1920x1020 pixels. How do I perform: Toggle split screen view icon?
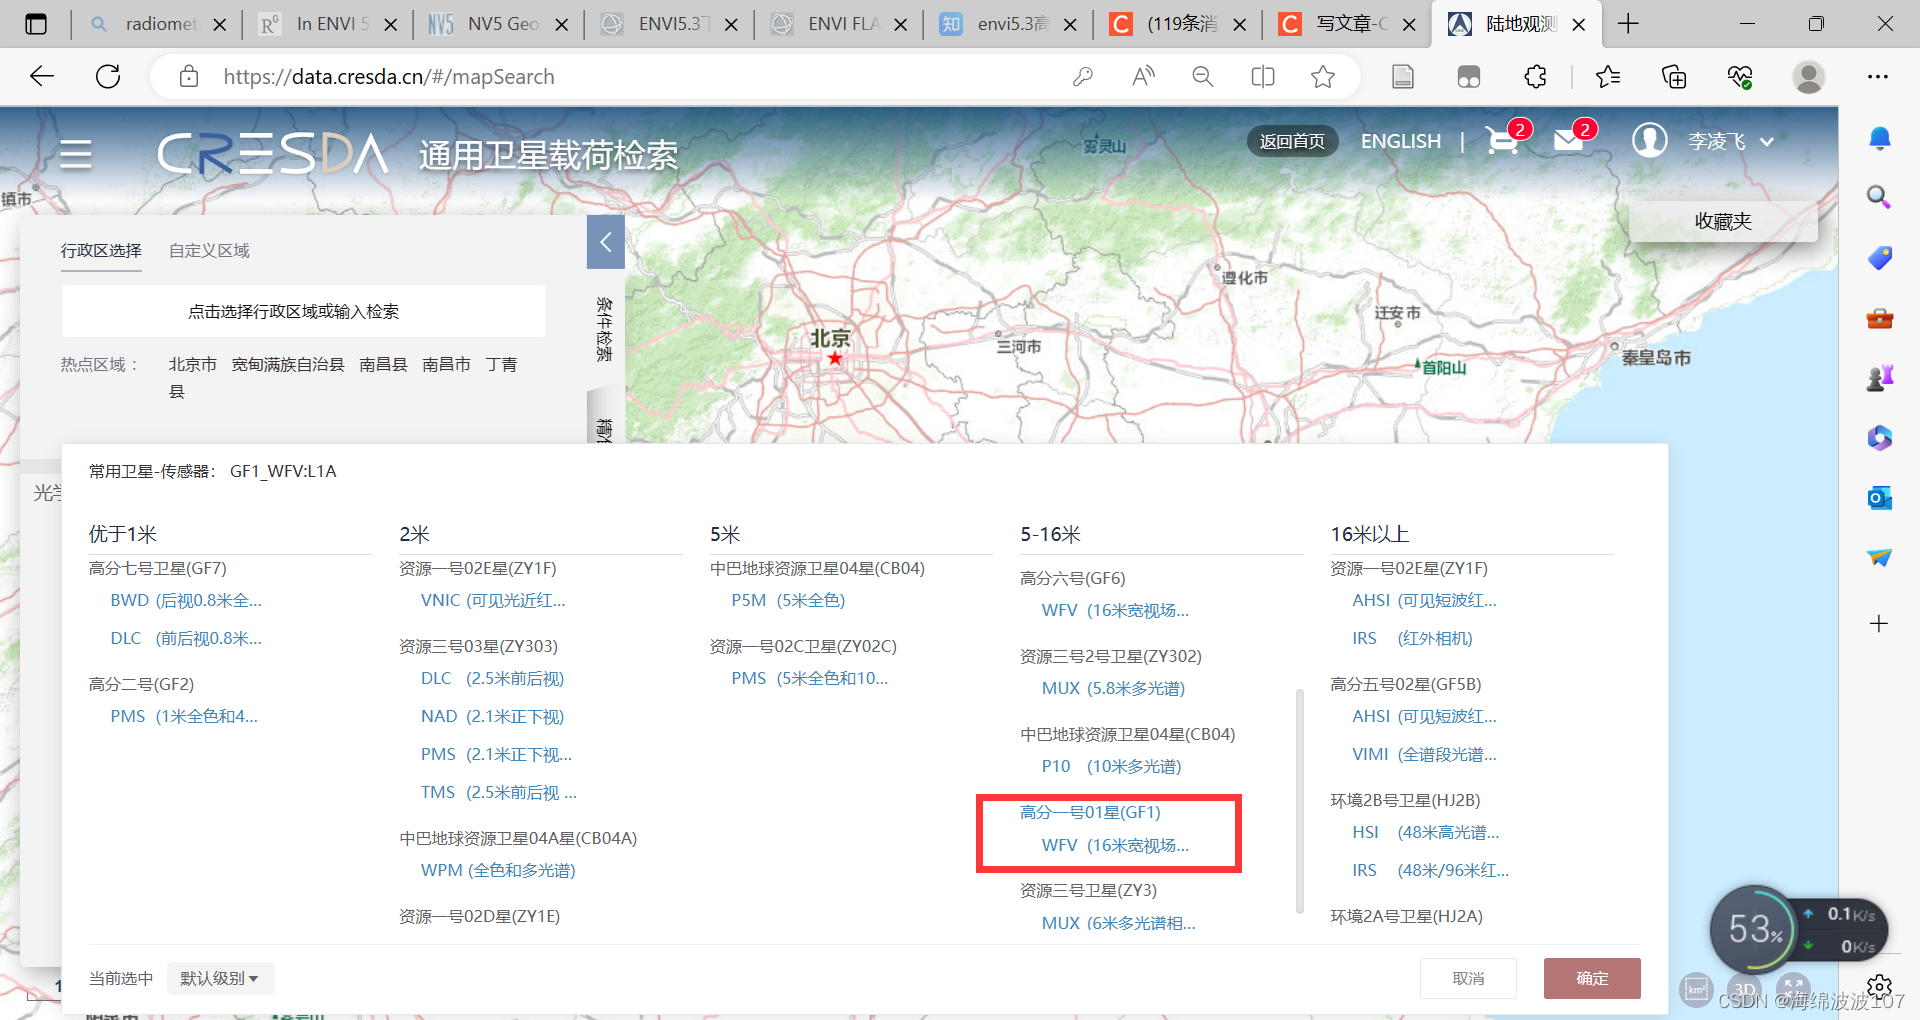(x=1263, y=76)
